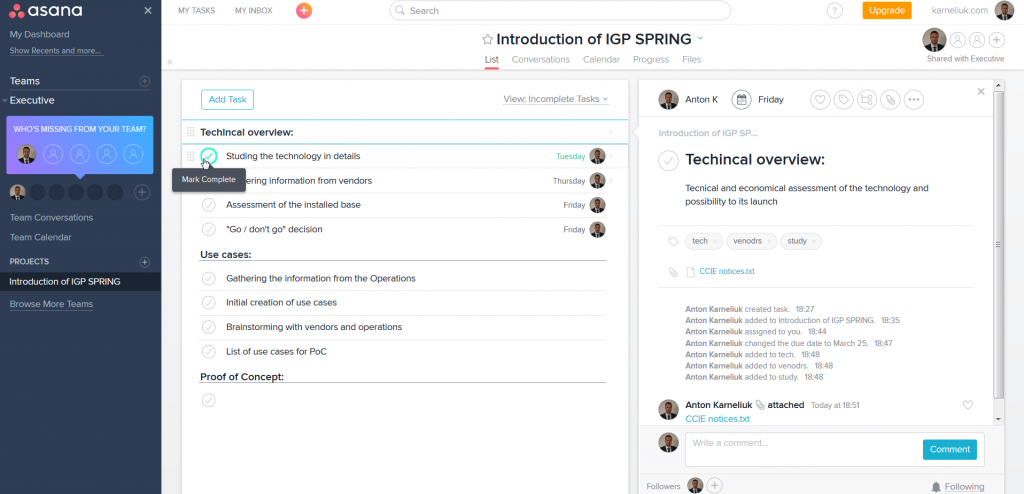Open tags icon in task detail toolbar
Image resolution: width=1024 pixels, height=494 pixels.
click(x=844, y=100)
